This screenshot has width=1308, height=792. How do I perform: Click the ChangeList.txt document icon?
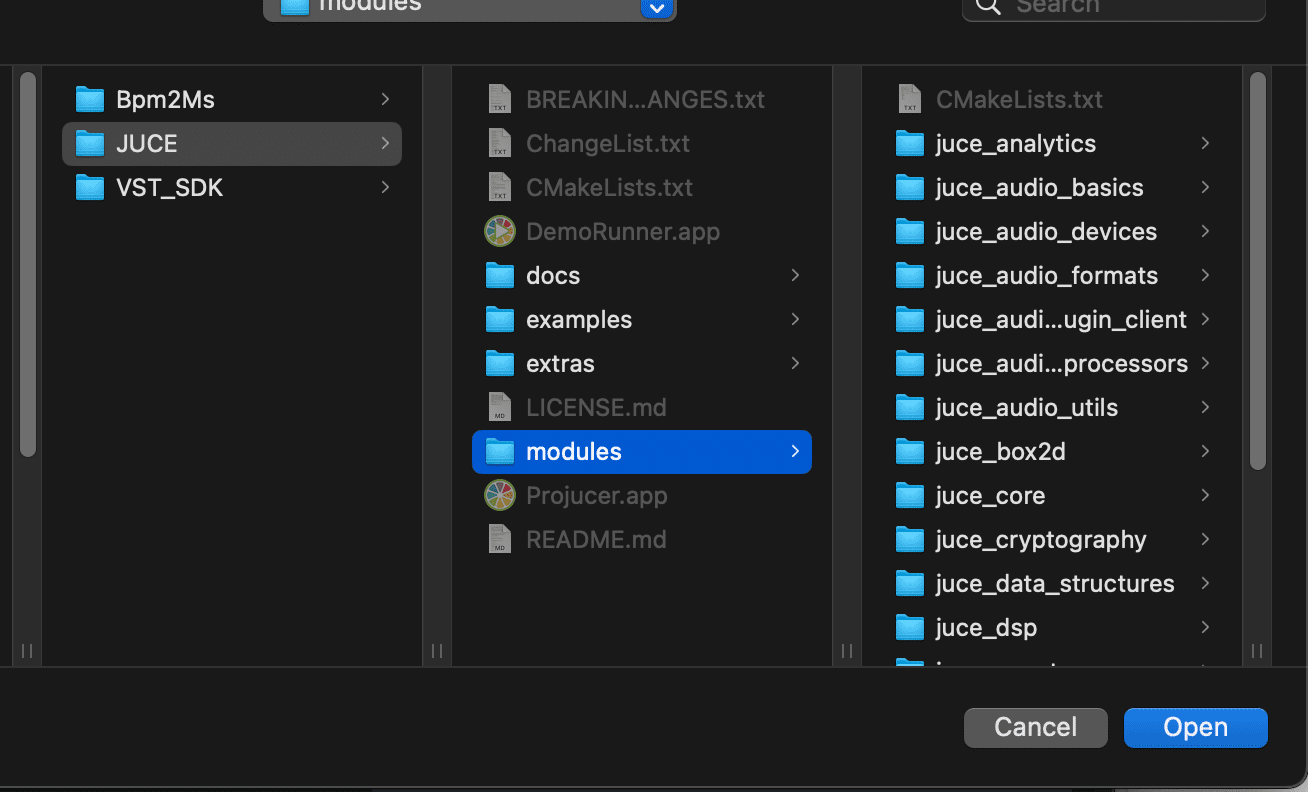point(499,144)
